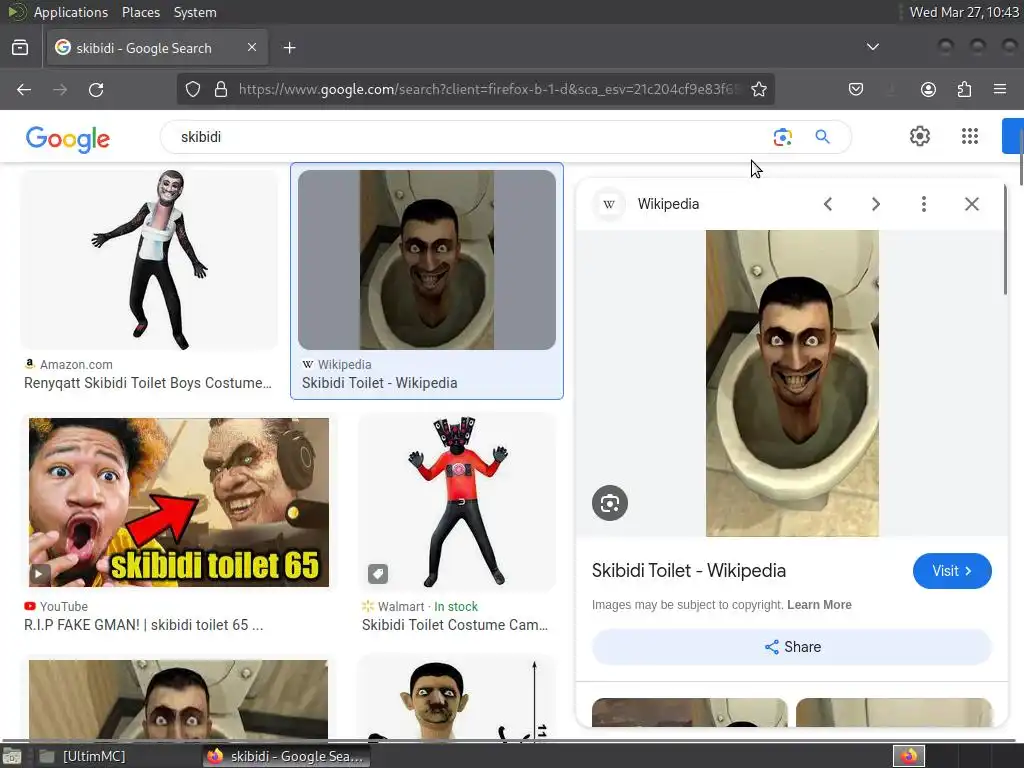This screenshot has width=1024, height=768.
Task: Click Firefox tray icon in bottom panel
Action: 909,756
